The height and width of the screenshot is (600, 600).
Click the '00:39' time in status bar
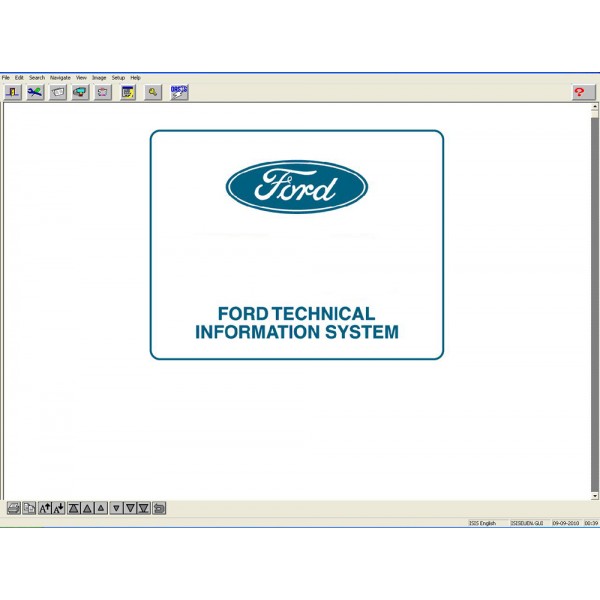click(591, 523)
